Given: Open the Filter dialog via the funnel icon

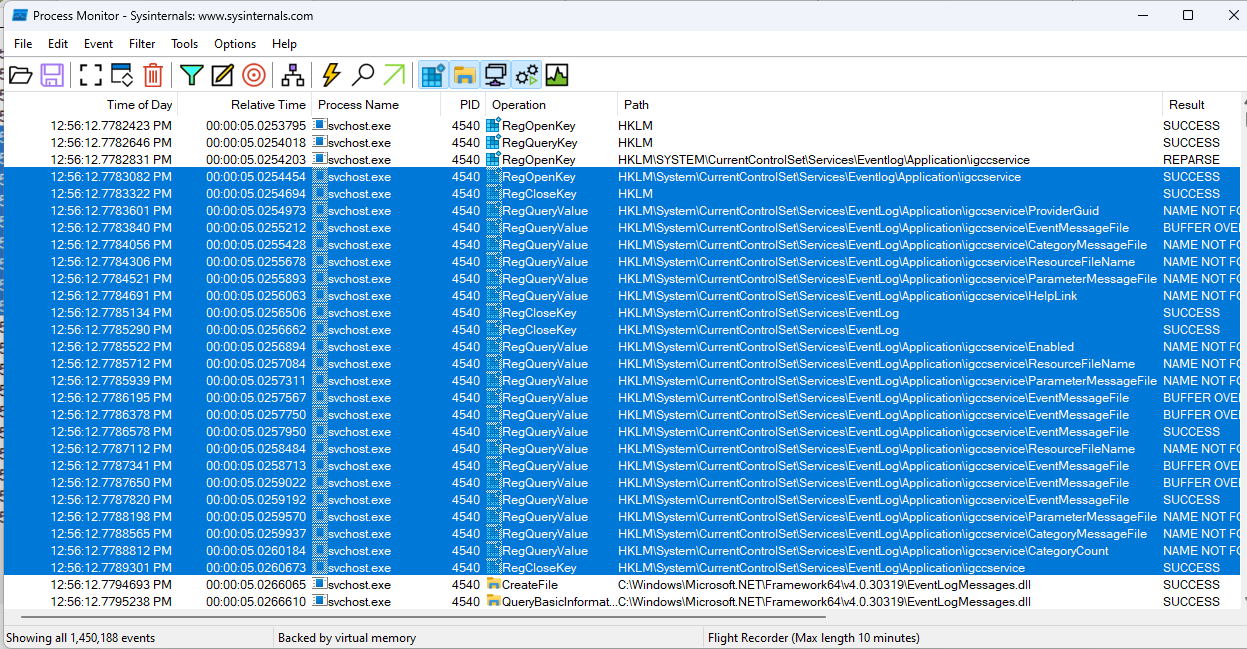Looking at the screenshot, I should tap(191, 75).
